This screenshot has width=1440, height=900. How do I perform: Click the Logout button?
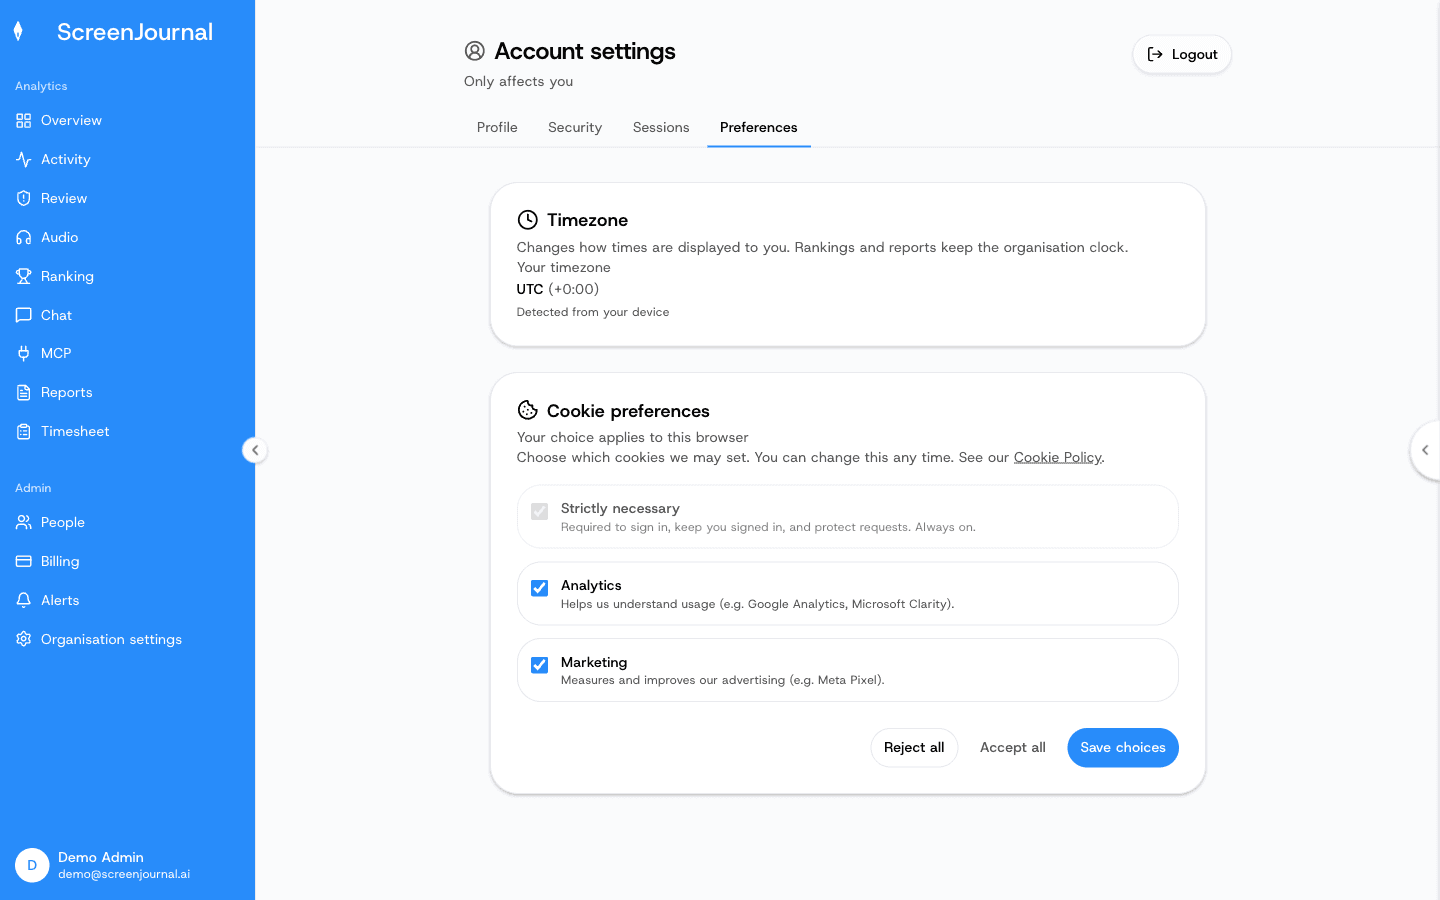coord(1182,54)
